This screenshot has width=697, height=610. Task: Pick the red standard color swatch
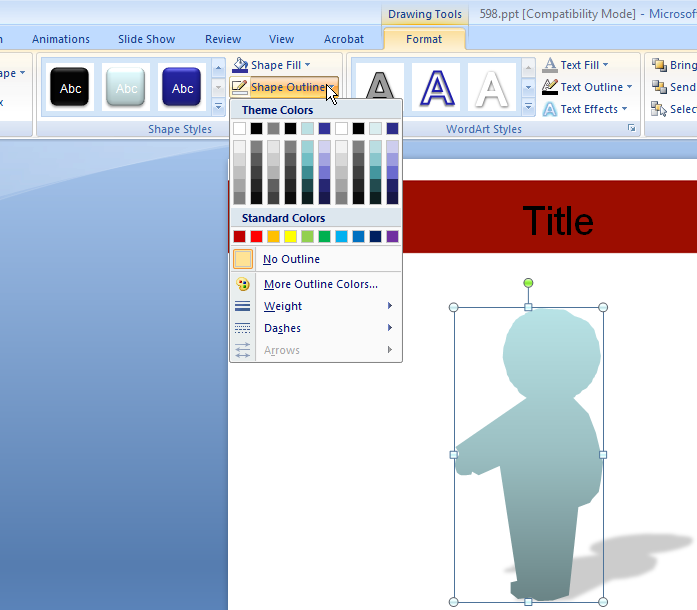point(256,237)
